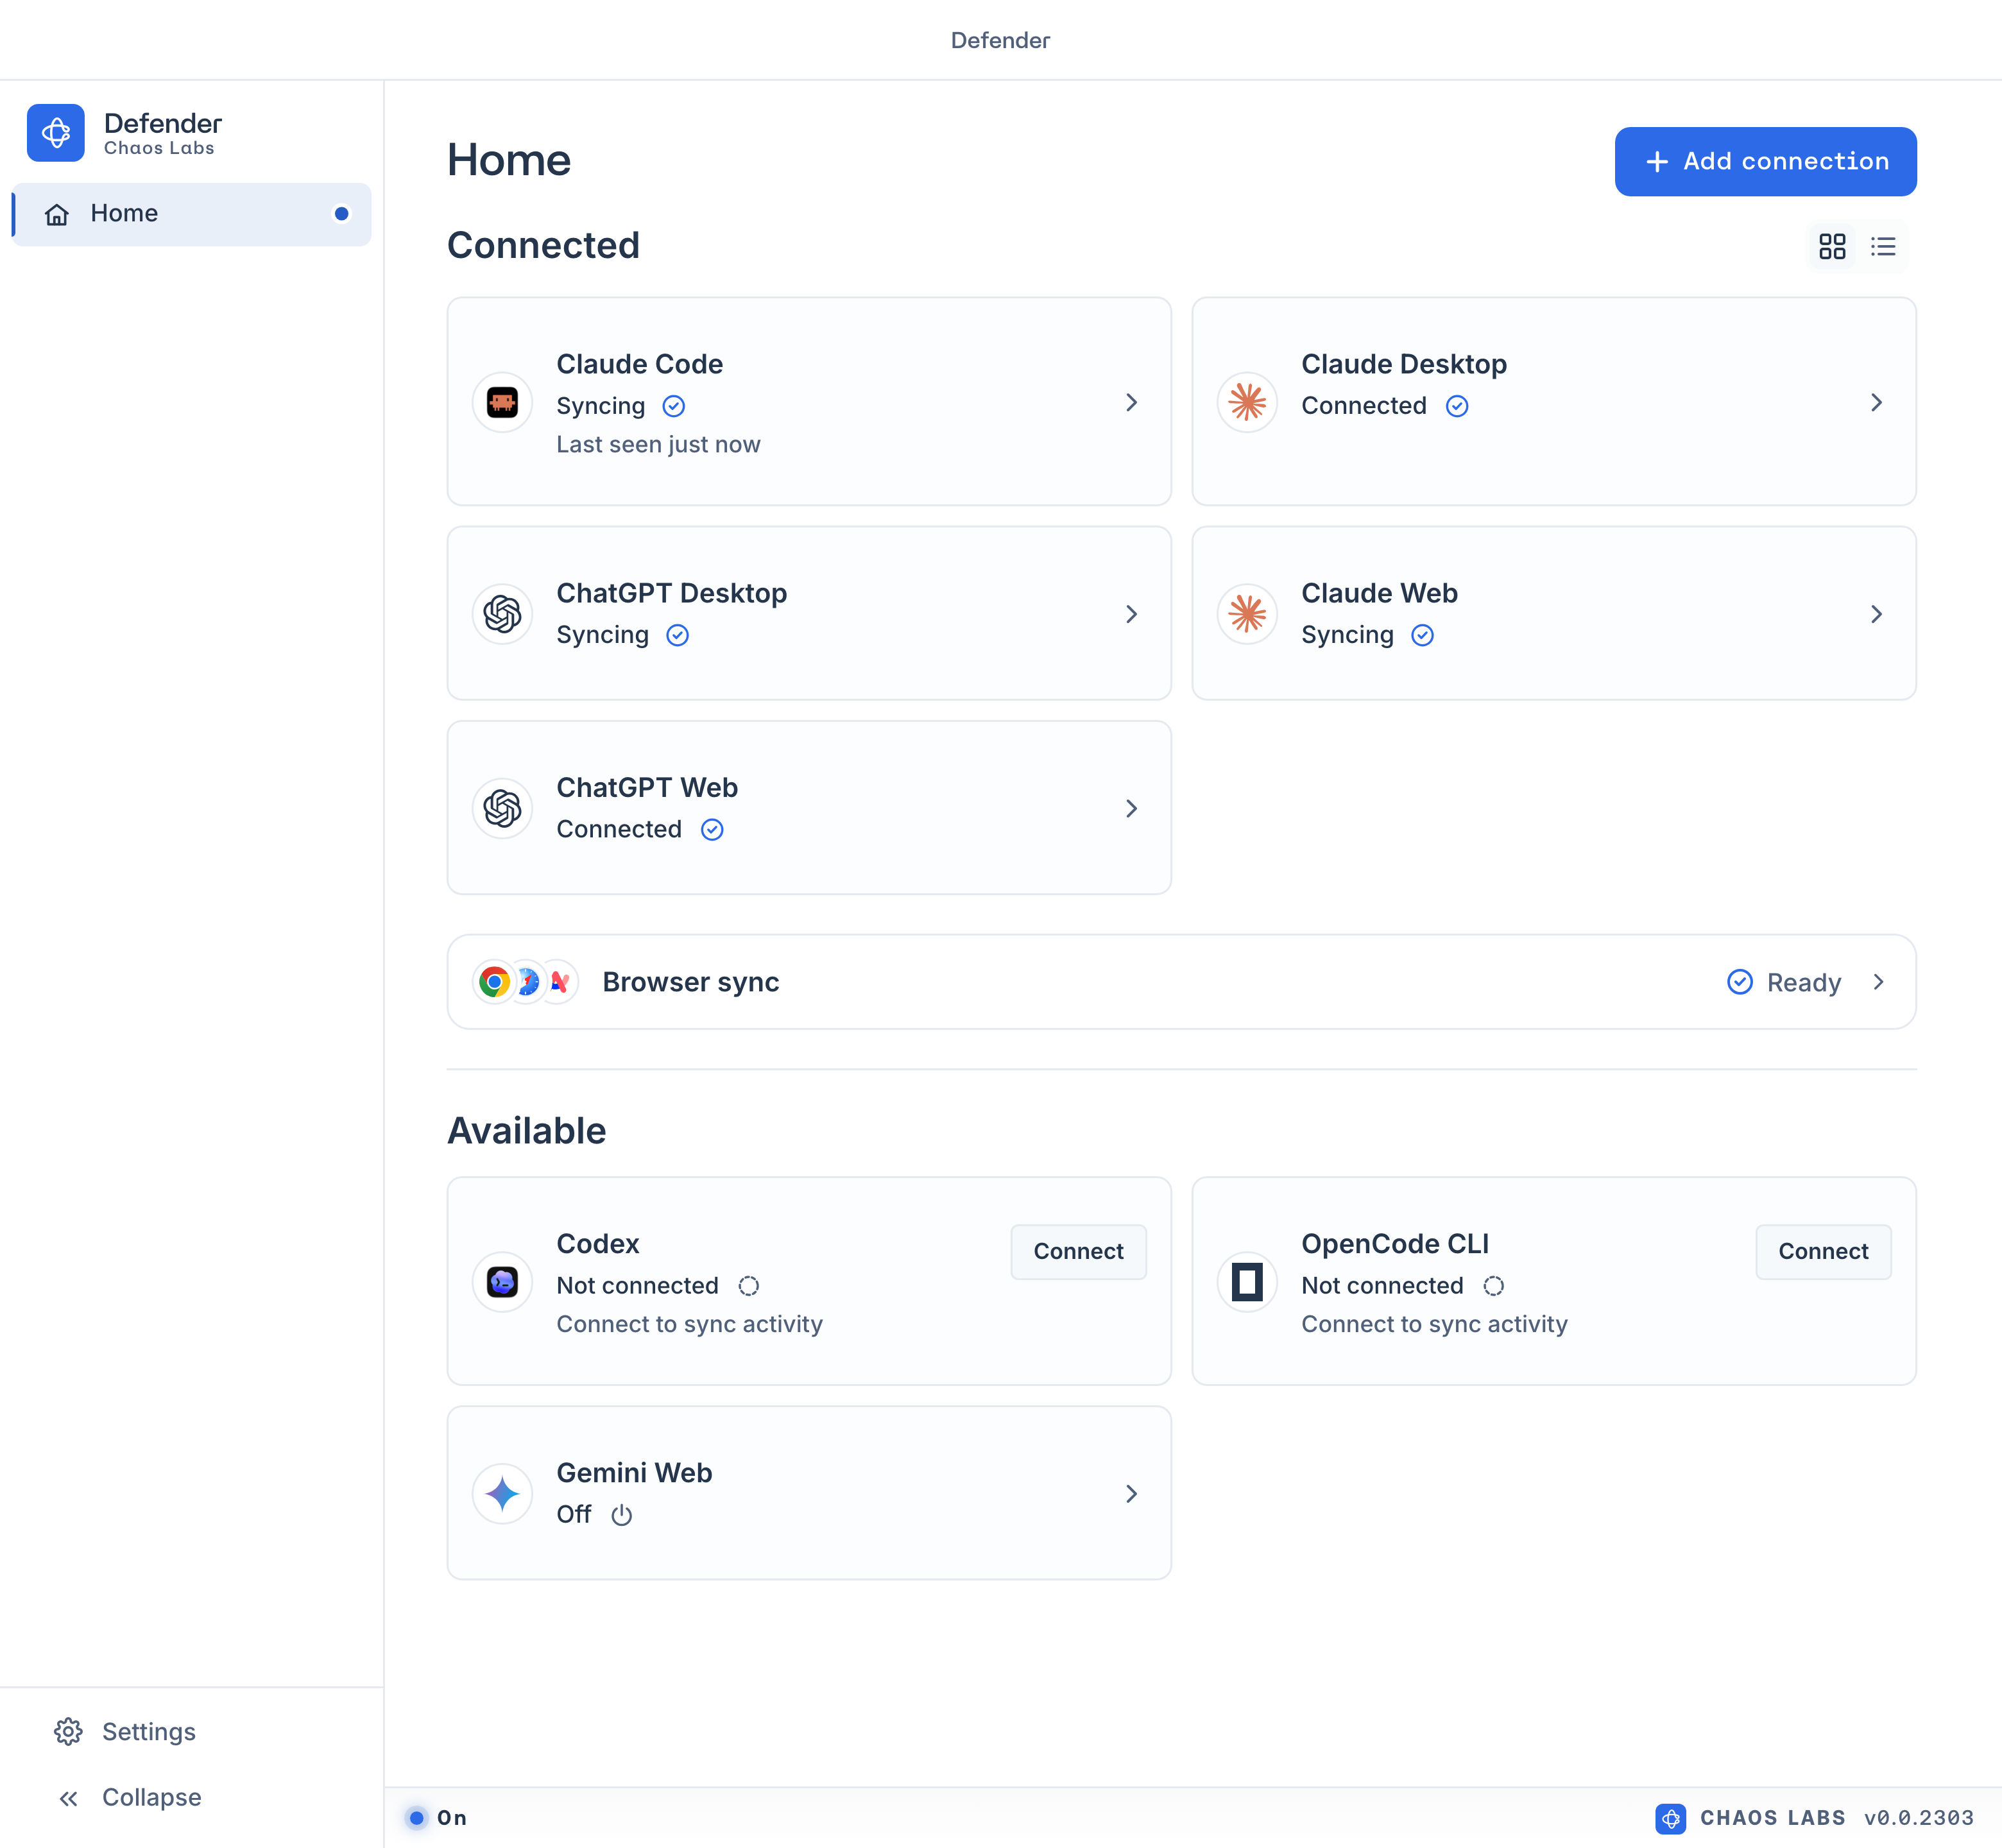Connect the OpenCode CLI integration
Image resolution: width=2002 pixels, height=1848 pixels.
coord(1823,1251)
